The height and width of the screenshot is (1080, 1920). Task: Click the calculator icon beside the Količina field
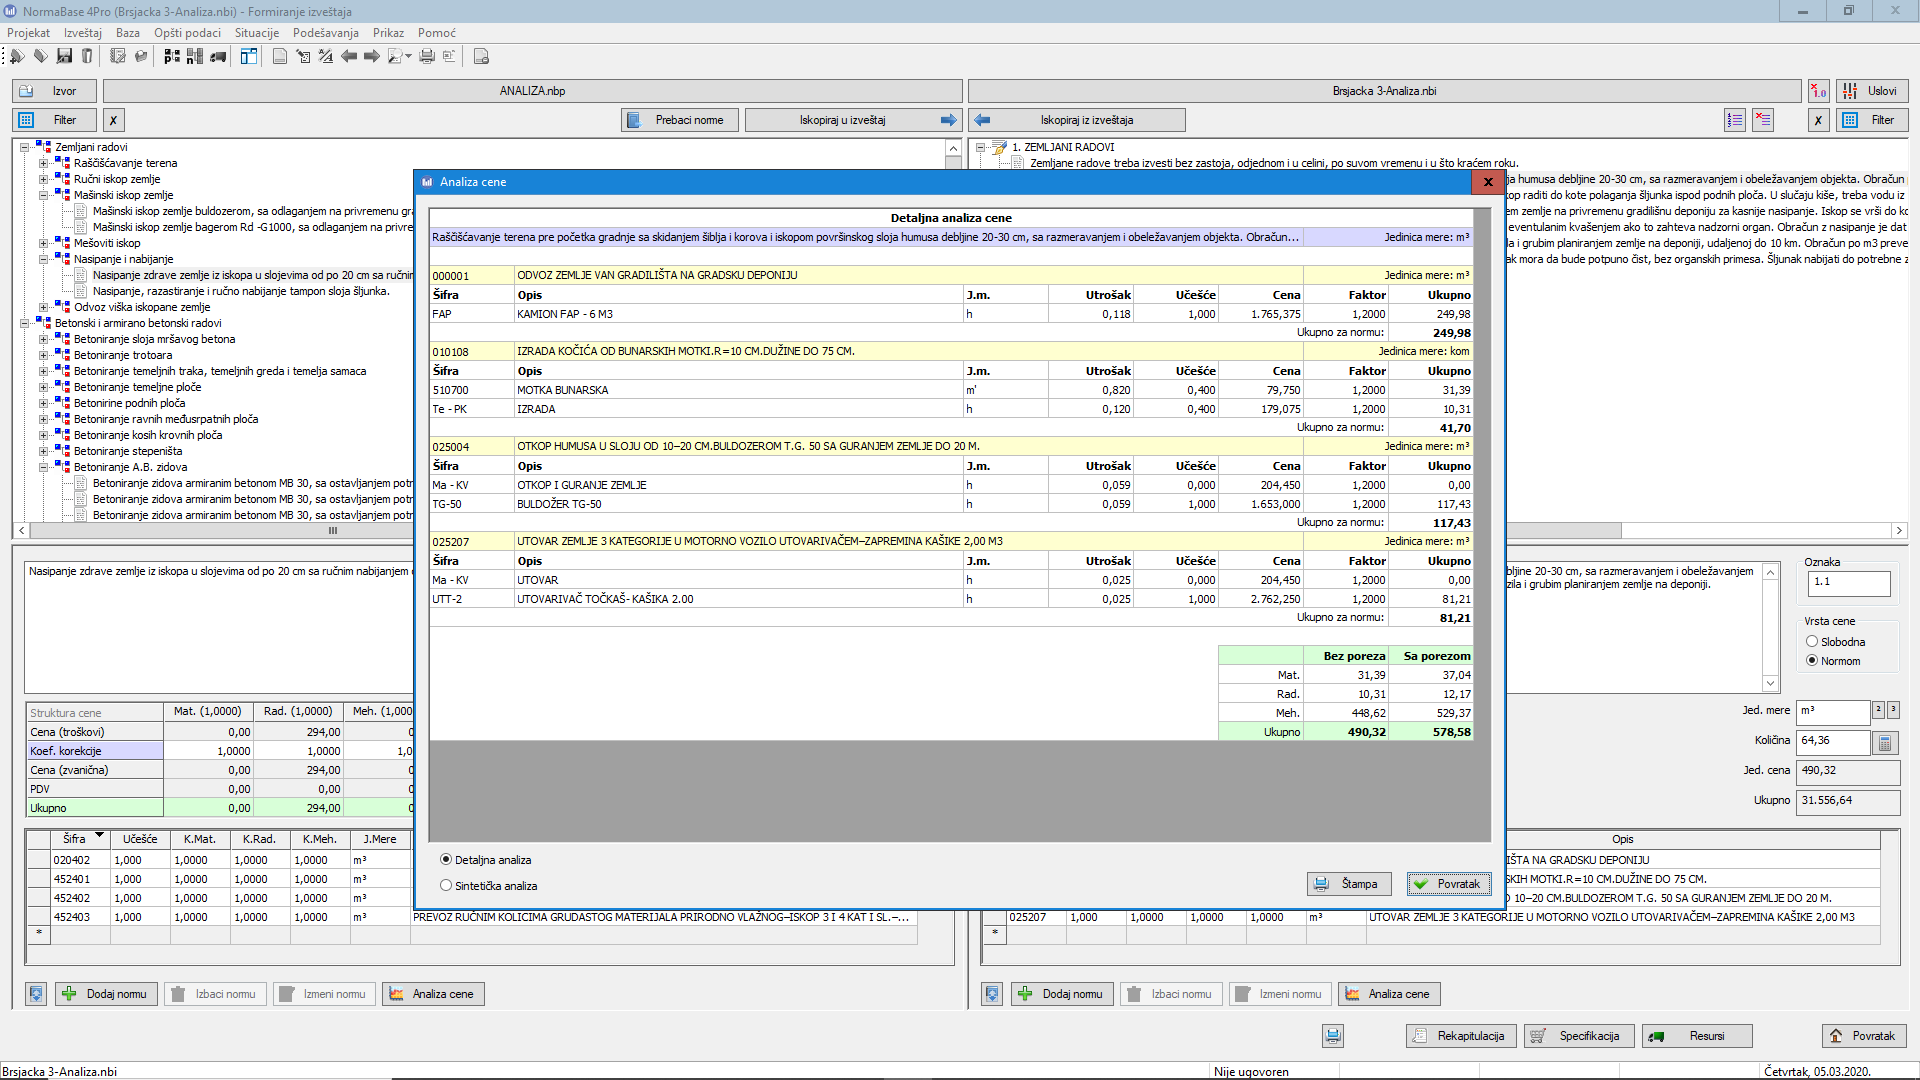[x=1885, y=743]
